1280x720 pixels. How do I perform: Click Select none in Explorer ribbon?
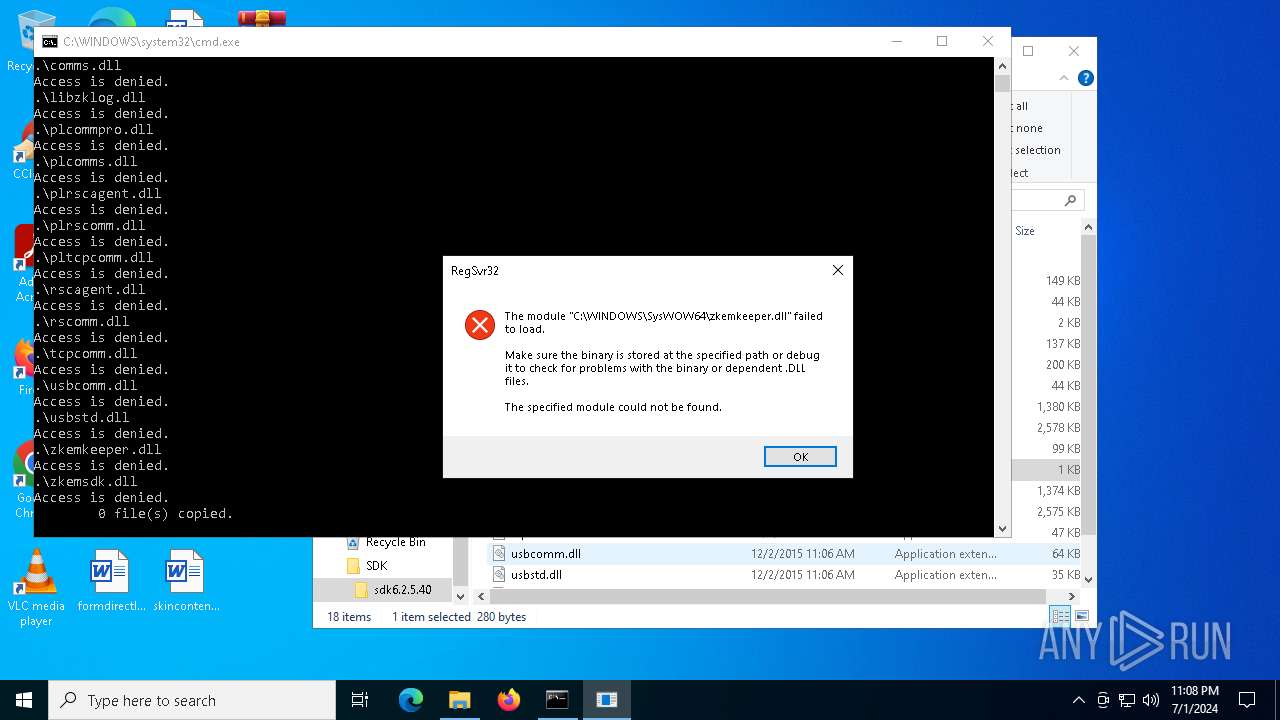tap(1029, 128)
